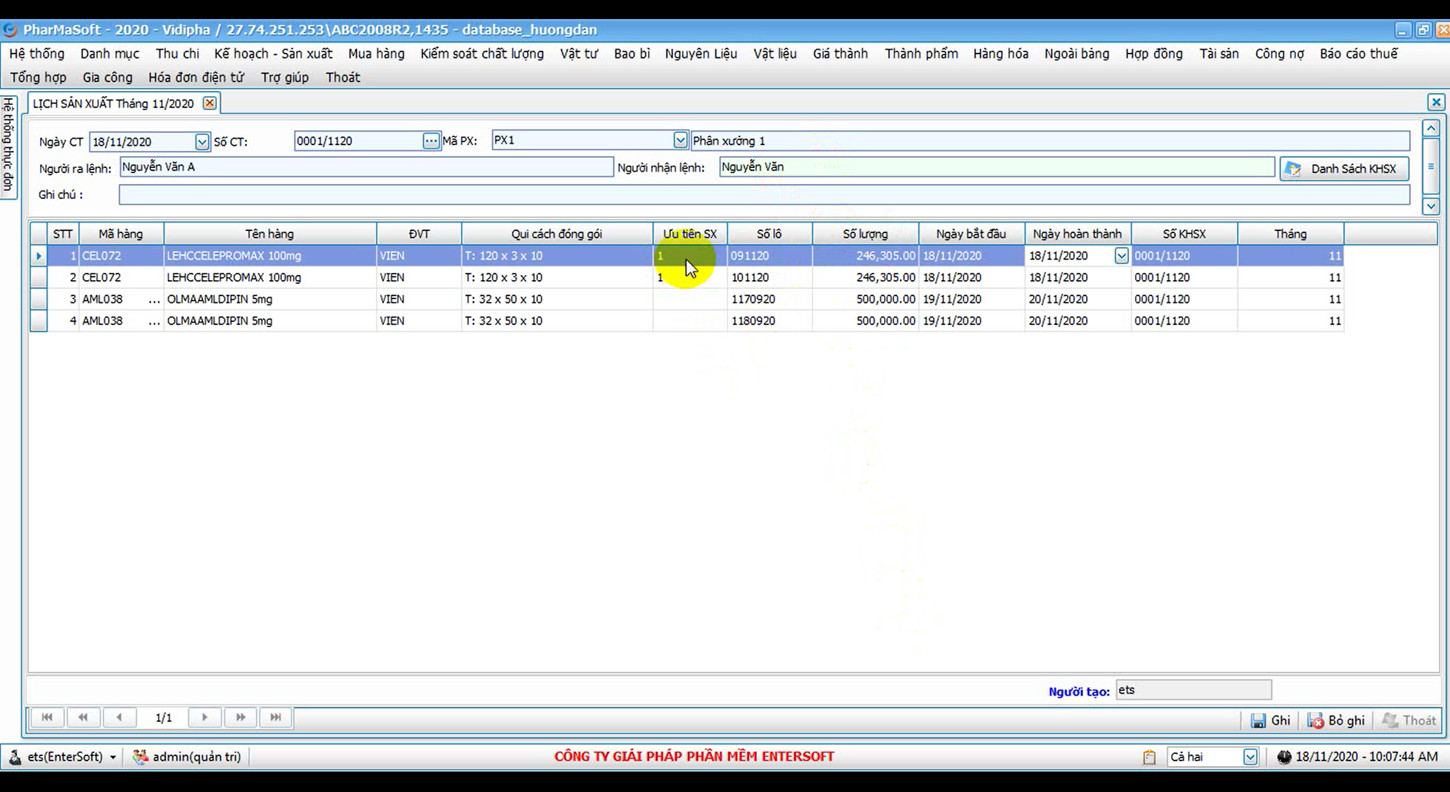Select the row for OLMAAMLDIPIN 5mg lot 1170920
The height and width of the screenshot is (792, 1450).
400,299
